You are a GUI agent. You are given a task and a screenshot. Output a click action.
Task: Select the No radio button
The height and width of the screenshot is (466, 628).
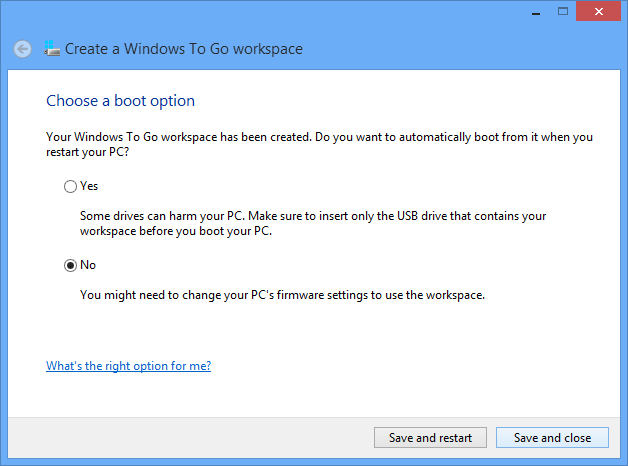click(69, 265)
